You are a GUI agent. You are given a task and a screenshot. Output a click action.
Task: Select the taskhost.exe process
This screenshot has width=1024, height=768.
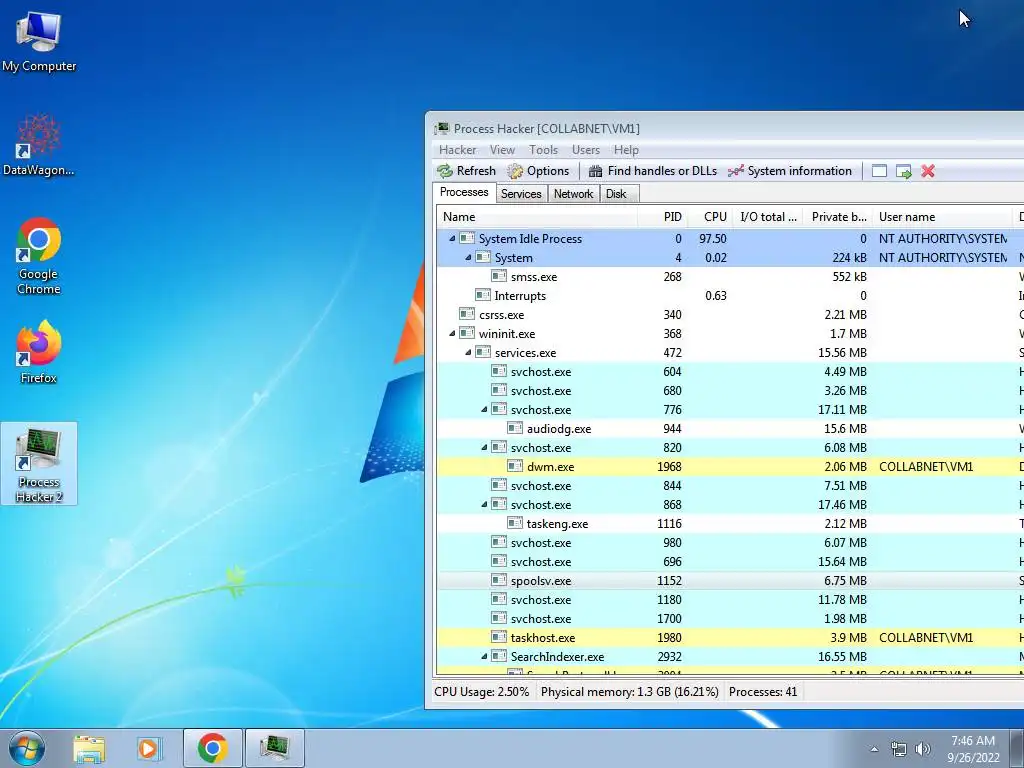730,637
